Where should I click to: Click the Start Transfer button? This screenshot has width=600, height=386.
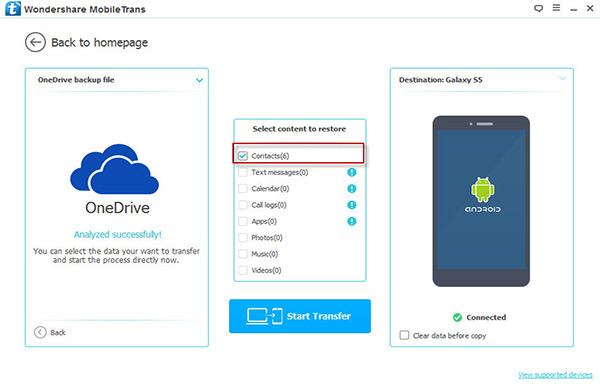tap(300, 316)
